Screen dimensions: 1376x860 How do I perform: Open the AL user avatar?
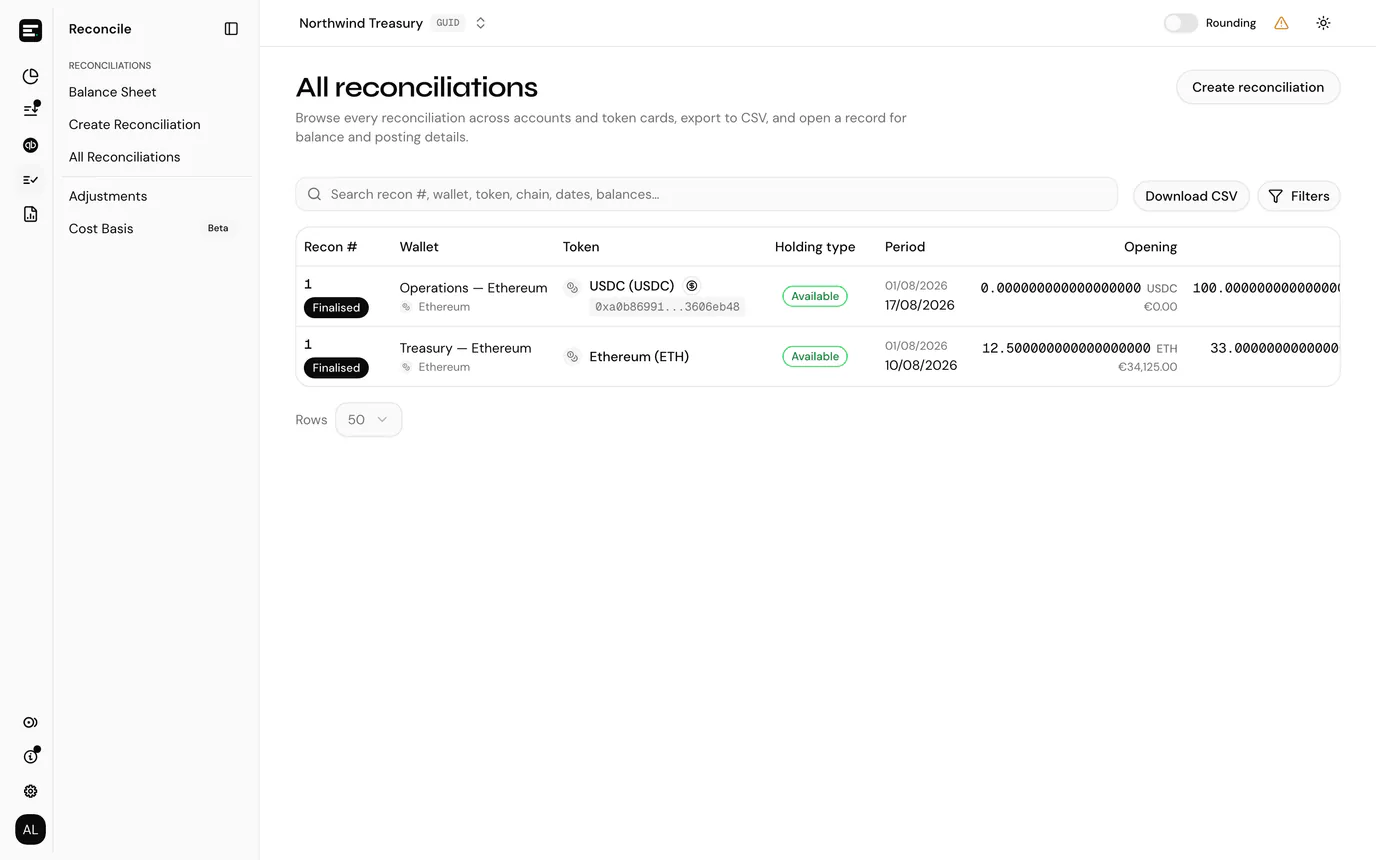pos(31,830)
